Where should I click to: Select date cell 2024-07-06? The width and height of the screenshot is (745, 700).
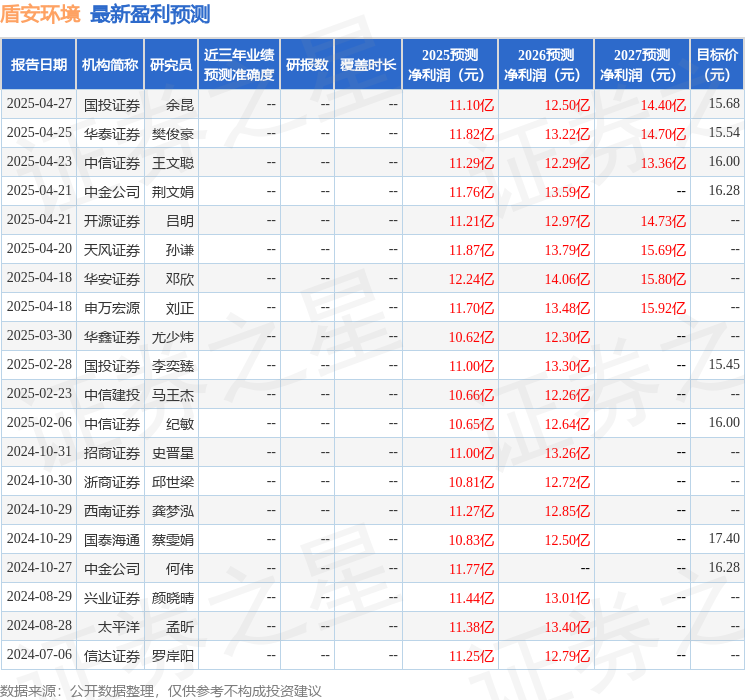click(x=39, y=654)
